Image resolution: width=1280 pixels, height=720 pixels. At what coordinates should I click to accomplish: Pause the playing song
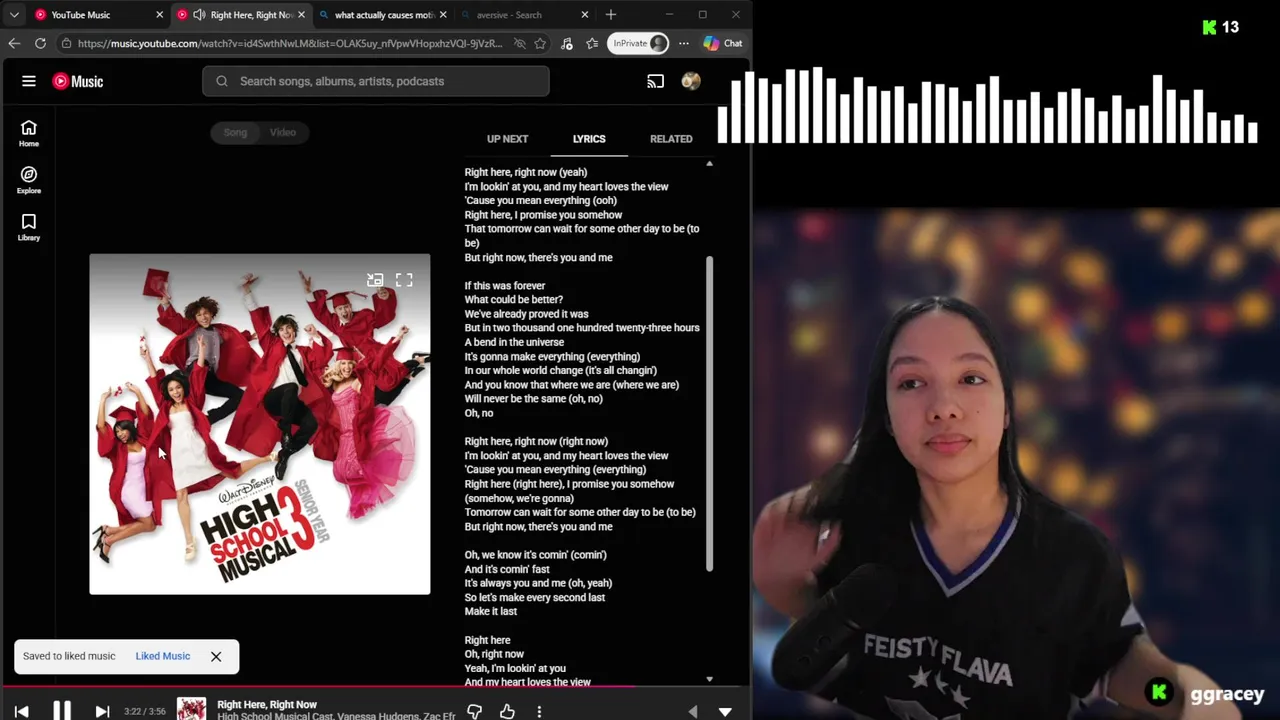pos(61,711)
